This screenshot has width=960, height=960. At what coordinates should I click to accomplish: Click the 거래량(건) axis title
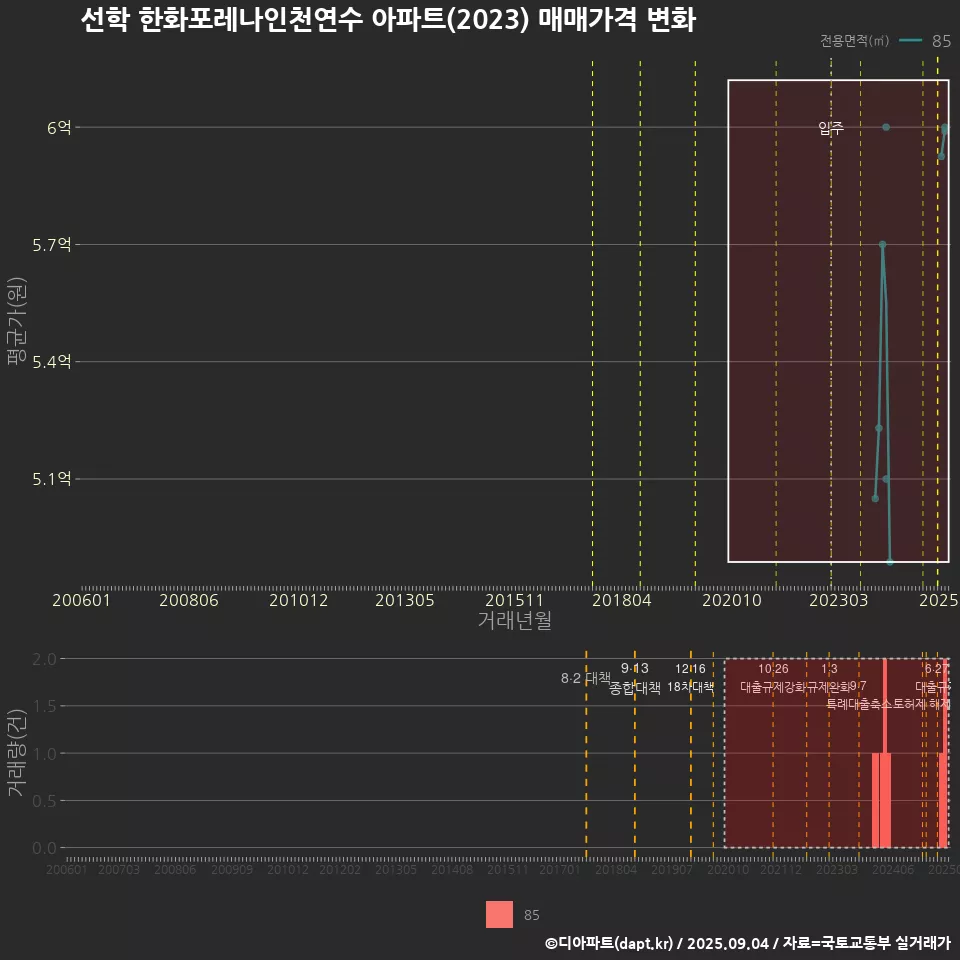coord(16,753)
